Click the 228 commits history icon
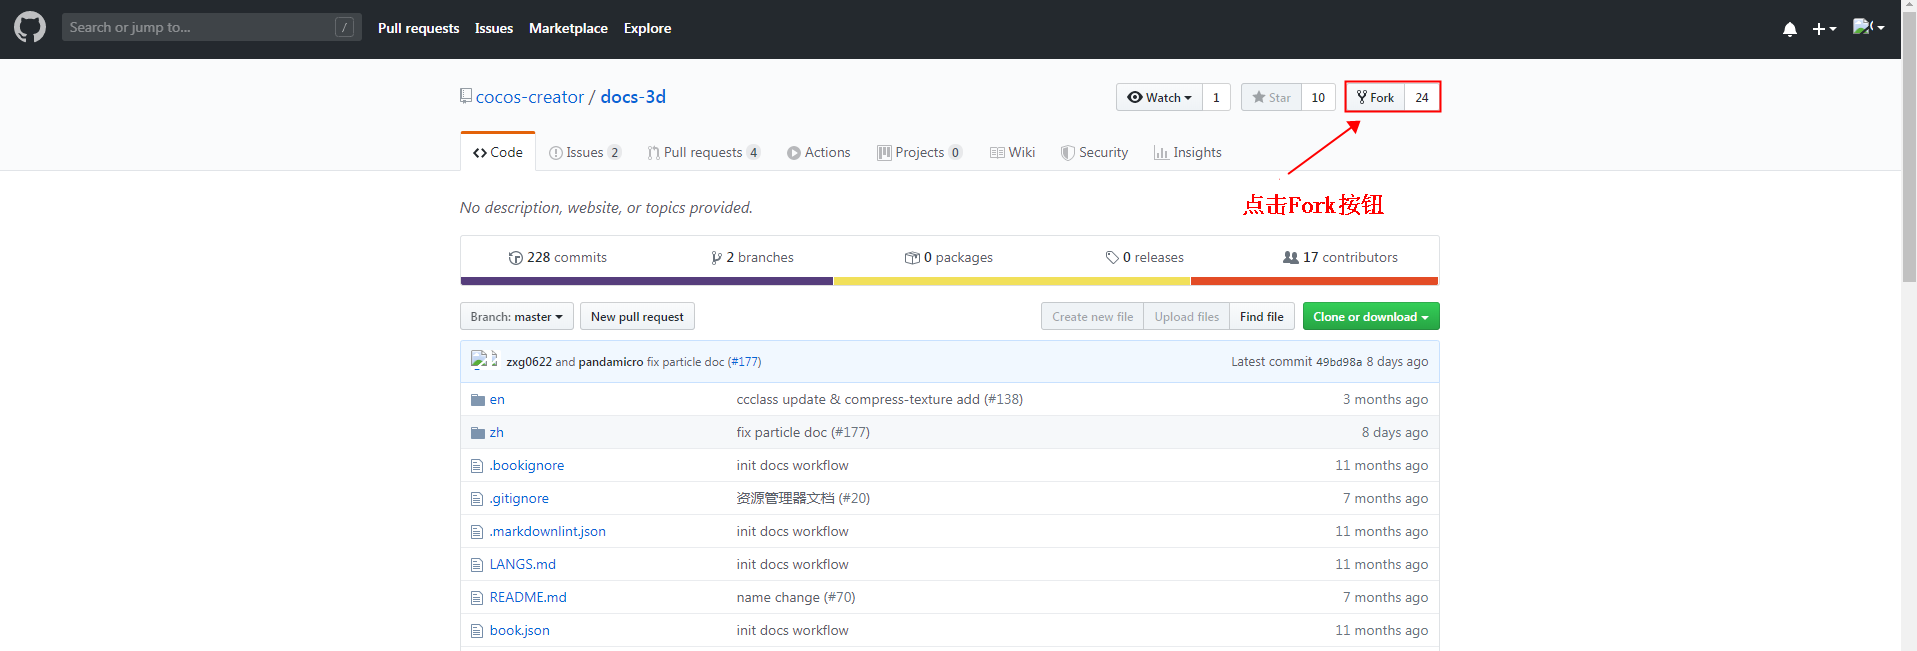The image size is (1917, 651). point(516,258)
